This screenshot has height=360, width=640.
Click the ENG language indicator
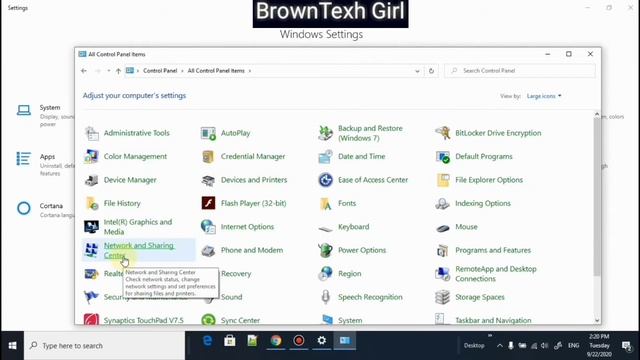tap(573, 346)
